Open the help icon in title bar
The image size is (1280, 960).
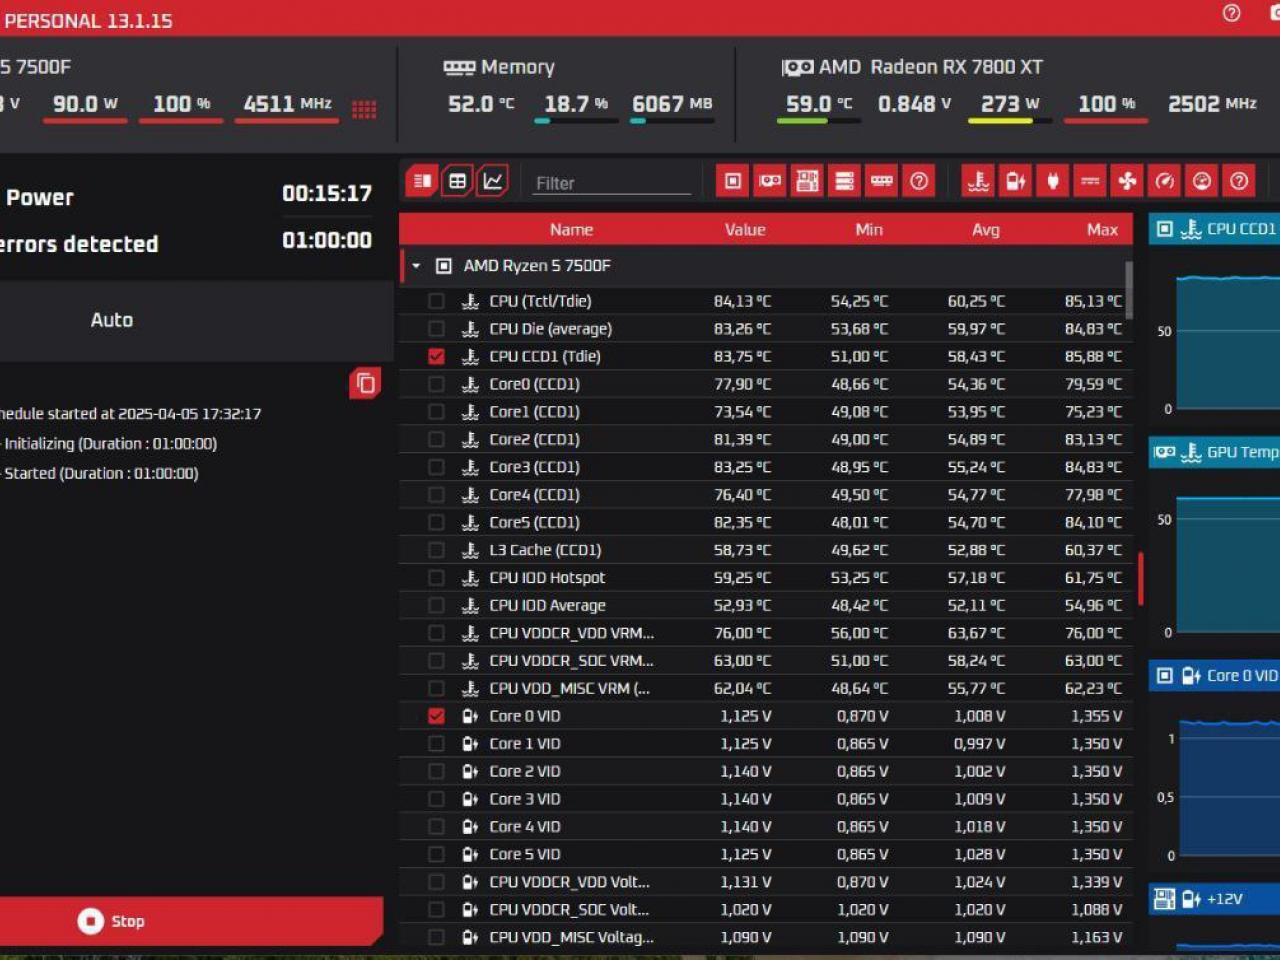pyautogui.click(x=1232, y=13)
